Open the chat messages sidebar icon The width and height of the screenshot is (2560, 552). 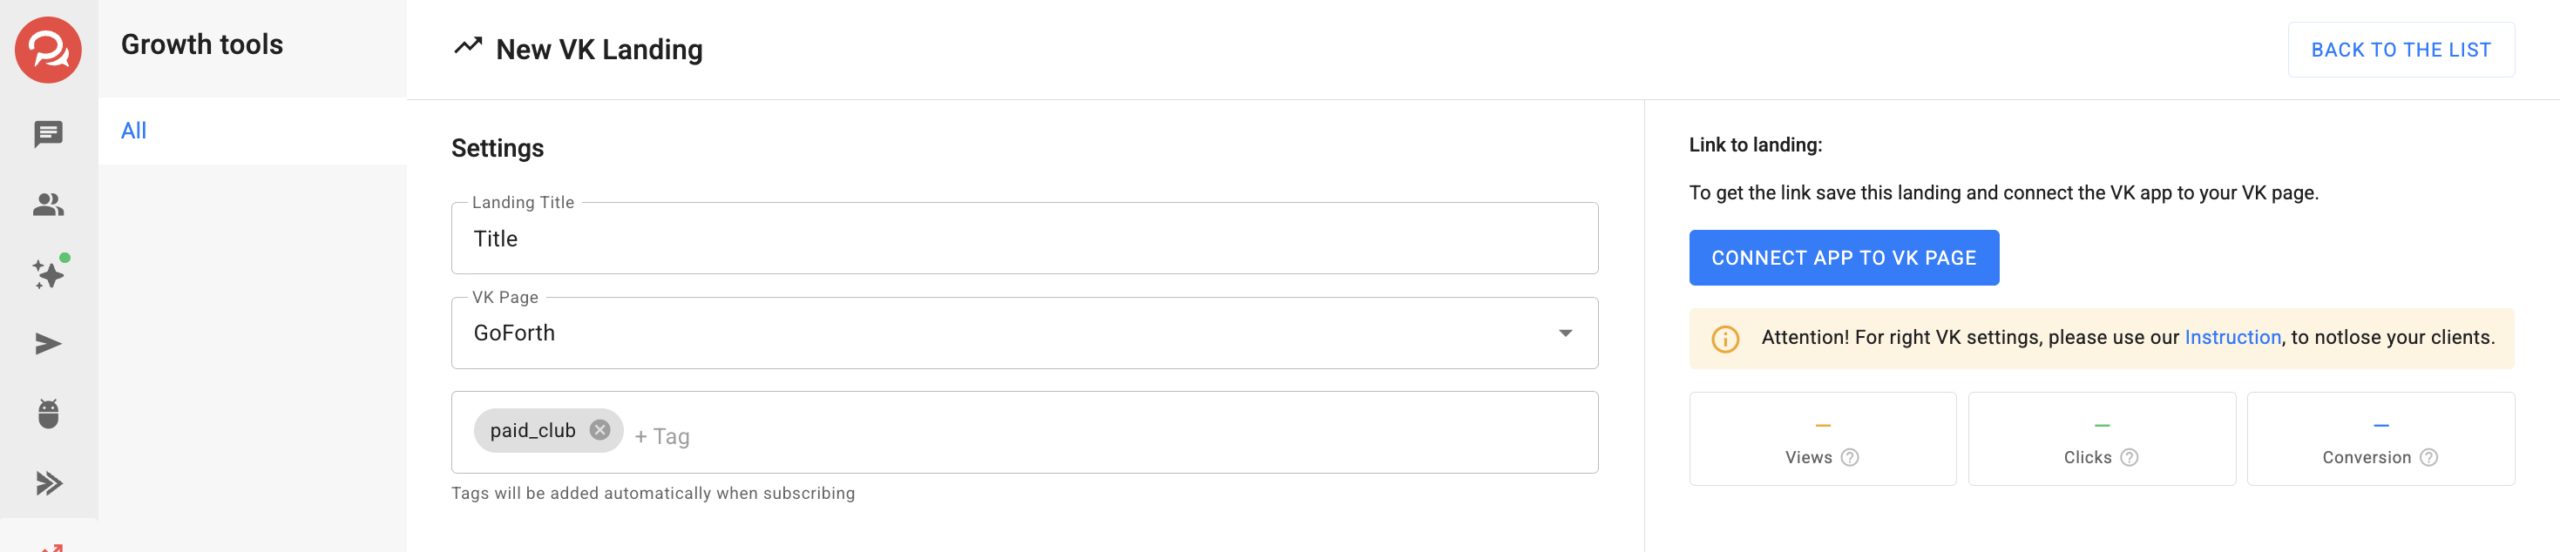(x=48, y=134)
